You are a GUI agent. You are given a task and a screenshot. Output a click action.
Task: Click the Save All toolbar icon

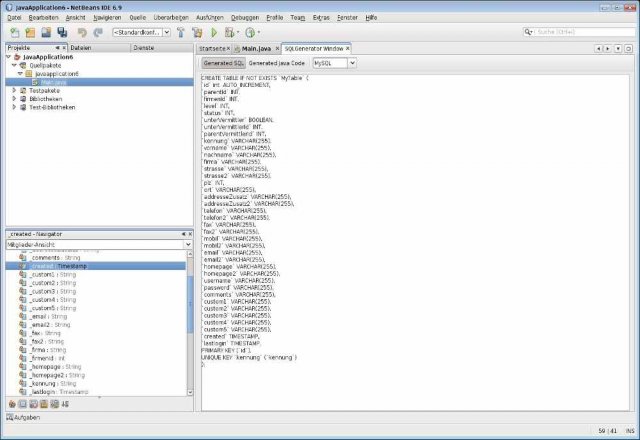click(x=62, y=32)
